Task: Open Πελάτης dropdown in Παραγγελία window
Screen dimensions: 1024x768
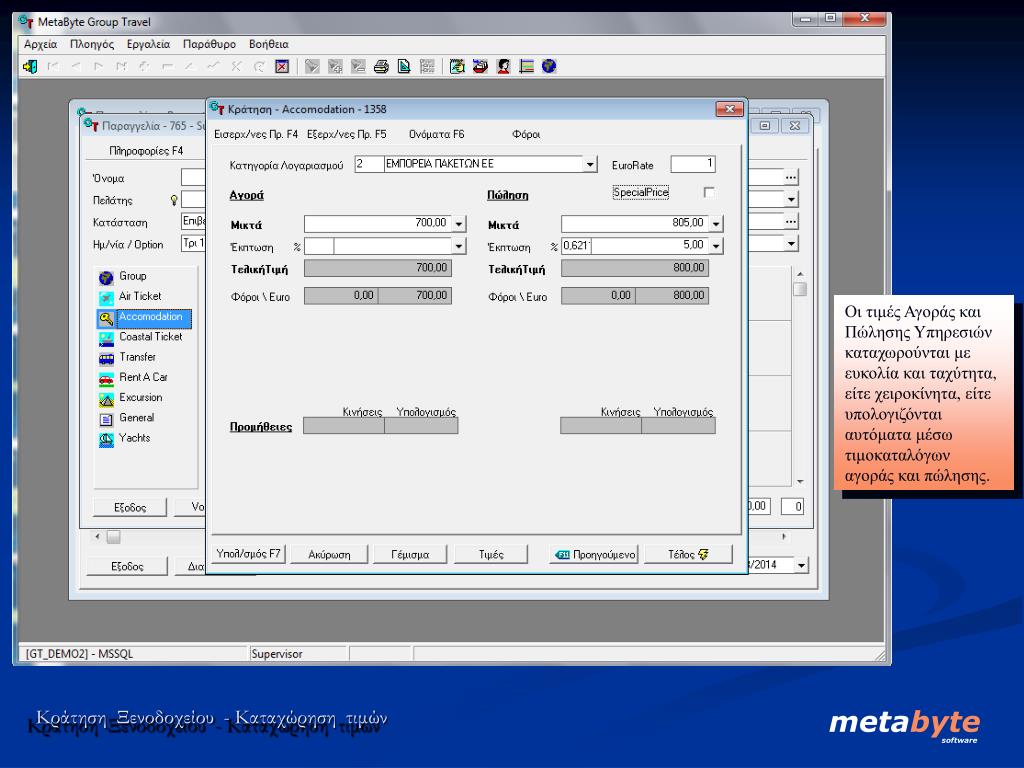Action: pyautogui.click(x=791, y=199)
